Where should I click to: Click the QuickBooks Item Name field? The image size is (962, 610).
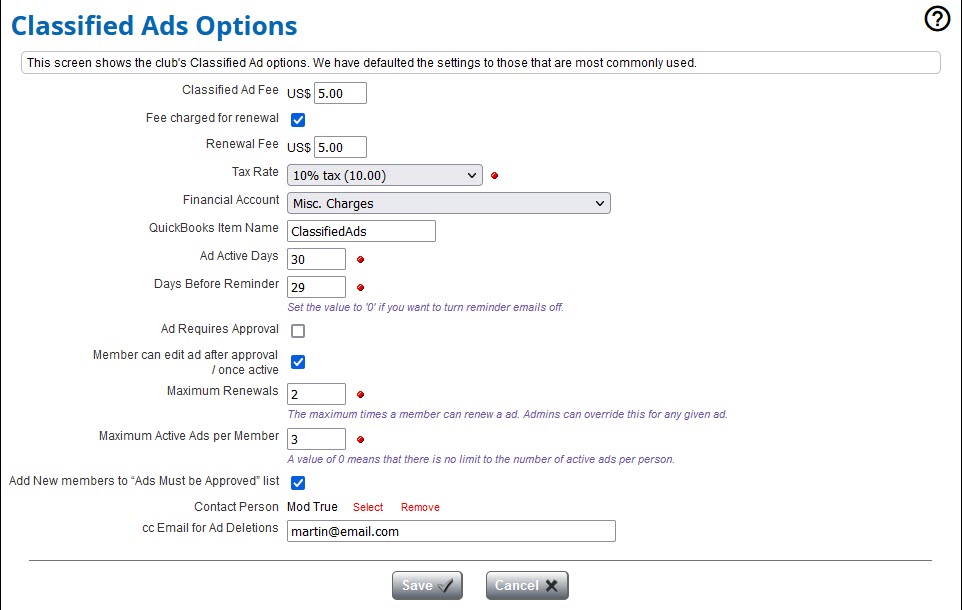click(361, 231)
